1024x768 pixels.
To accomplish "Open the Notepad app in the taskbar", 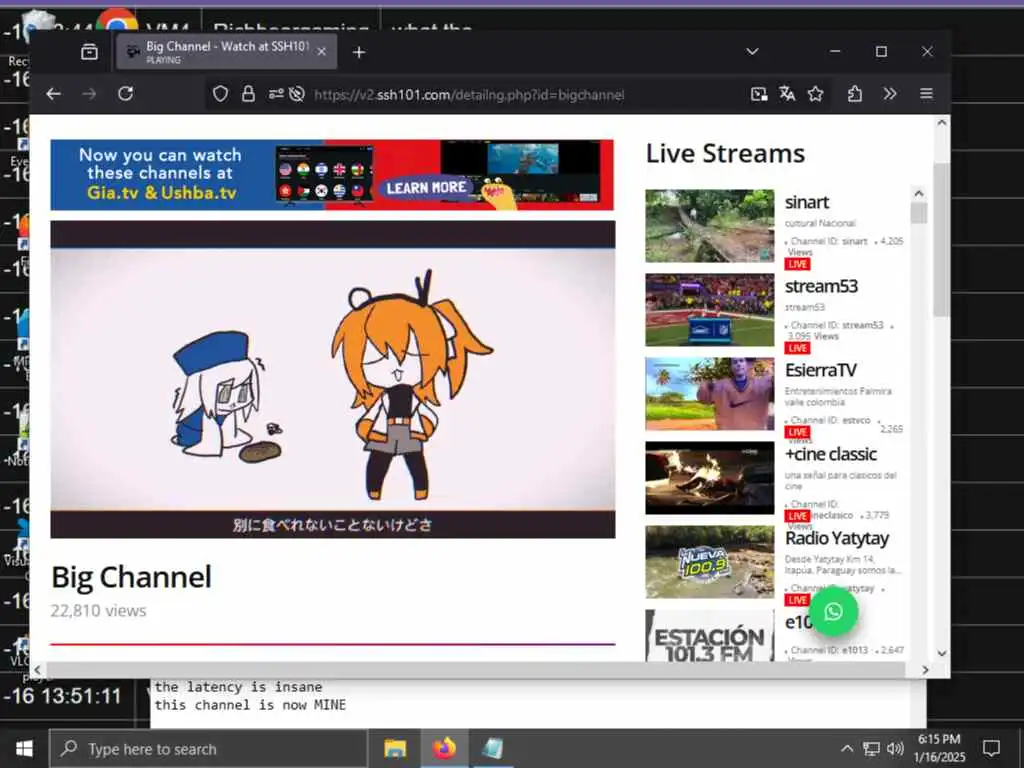I will pos(492,748).
